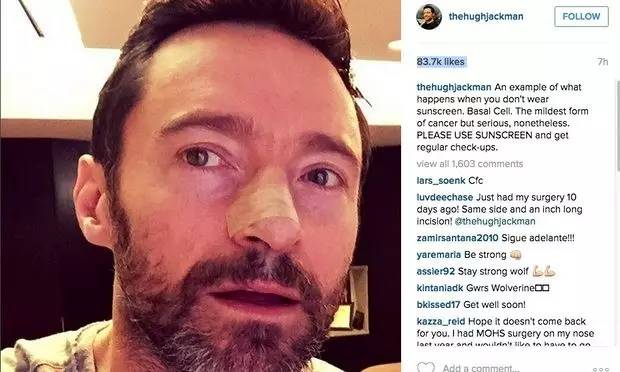The image size is (620, 372).
Task: Open assier92 commenter profile
Action: tap(436, 272)
